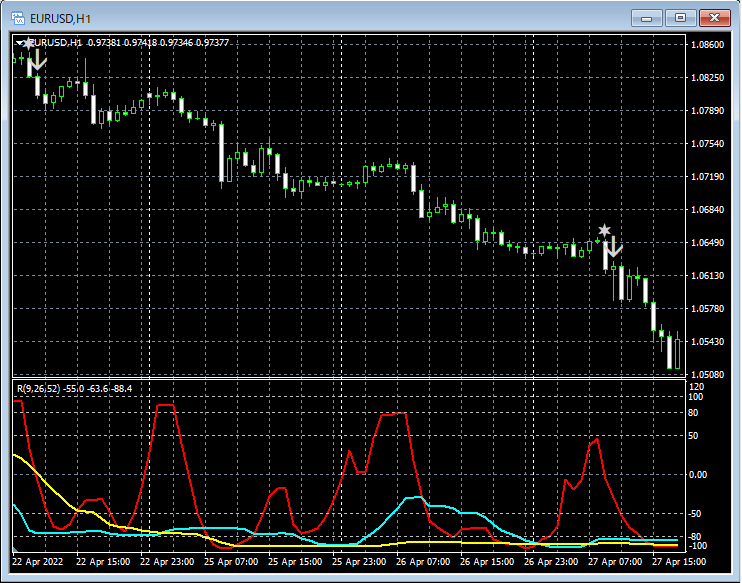Viewport: 742px width, 583px height.
Task: Click the down arrow signal at chart's top-left
Action: [x=37, y=61]
